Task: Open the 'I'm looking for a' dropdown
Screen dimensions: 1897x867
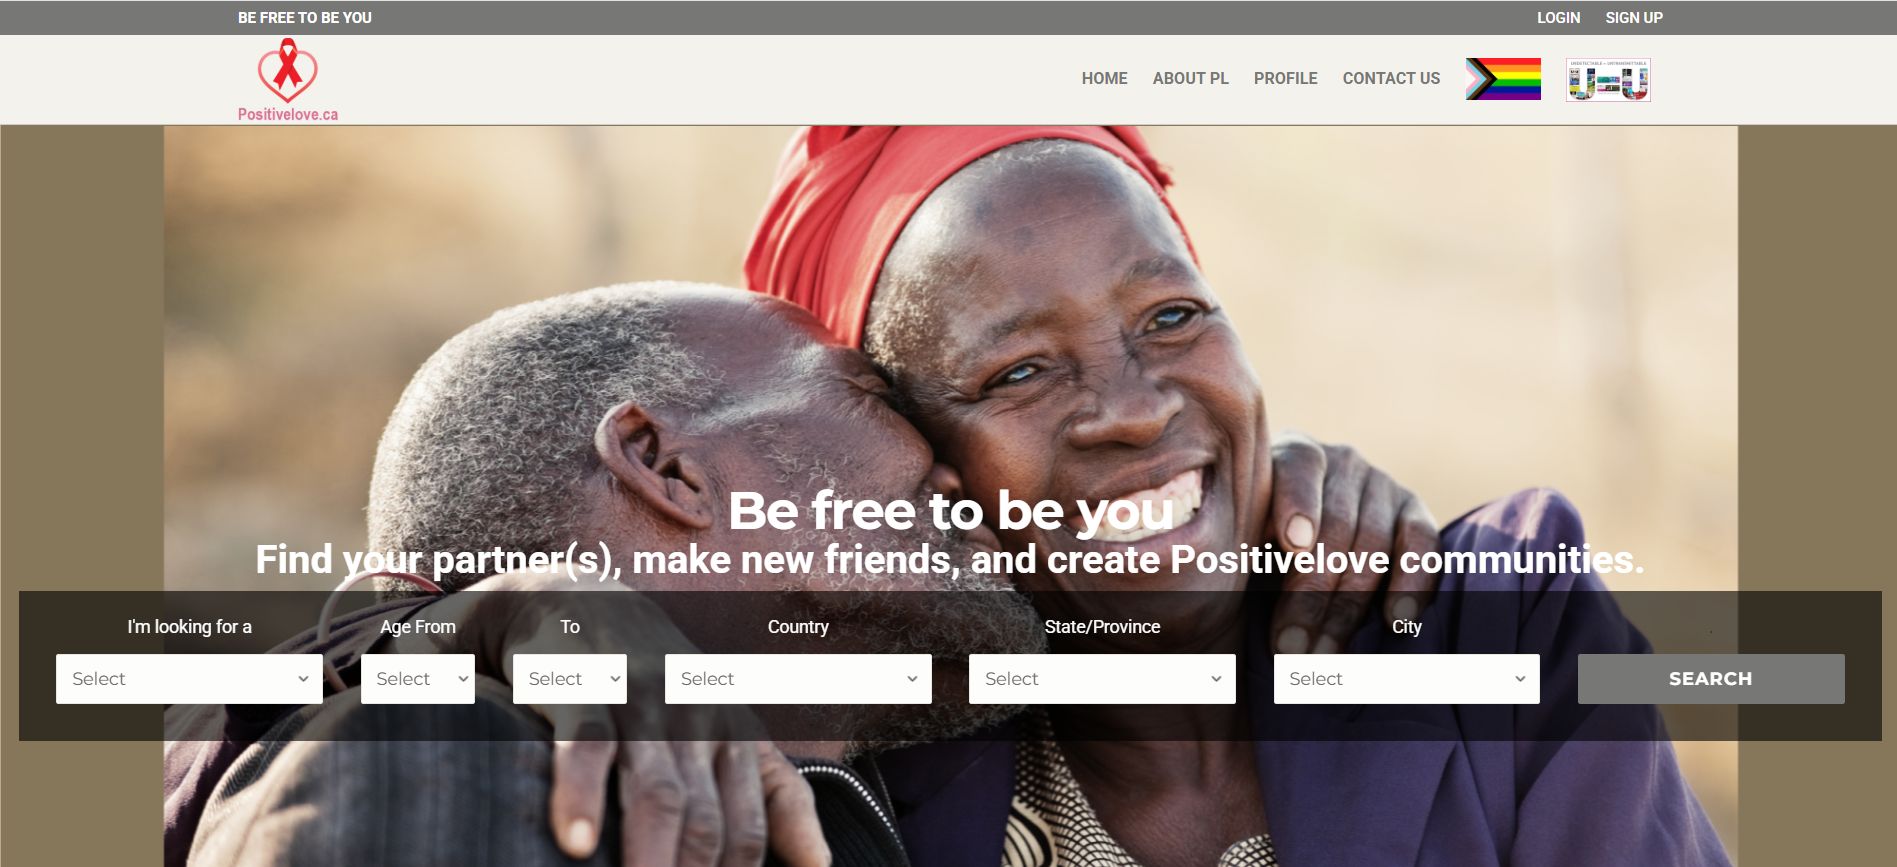Action: [x=189, y=679]
